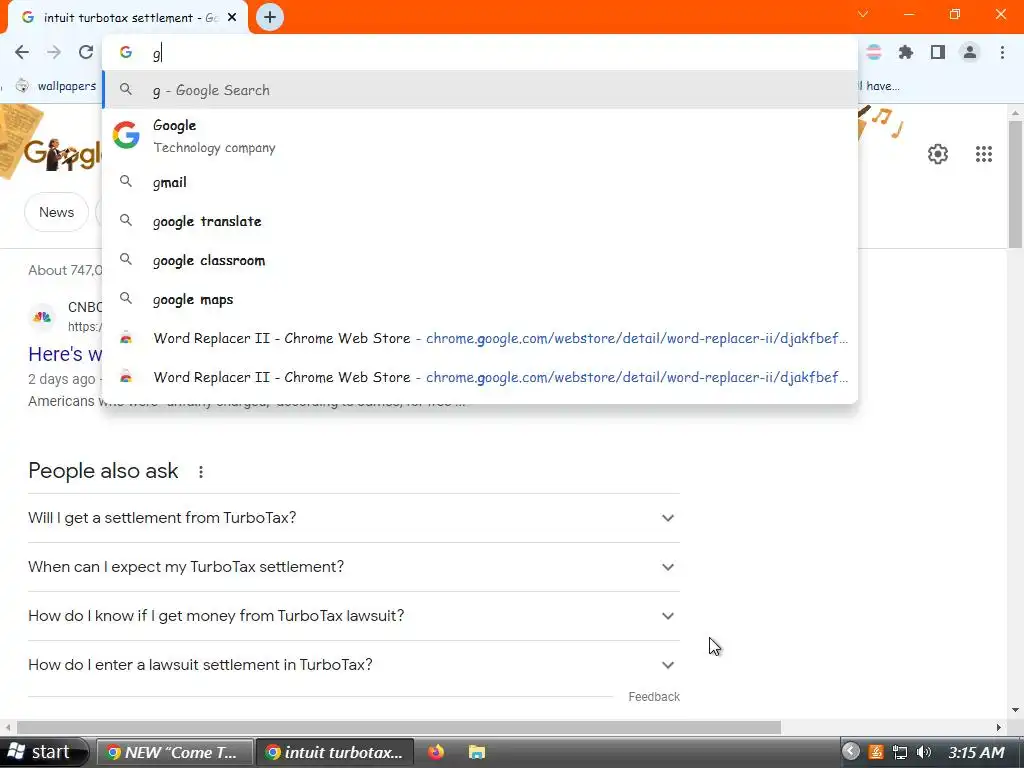Image resolution: width=1024 pixels, height=768 pixels.
Task: Click the volume speaker tray icon
Action: tap(923, 752)
